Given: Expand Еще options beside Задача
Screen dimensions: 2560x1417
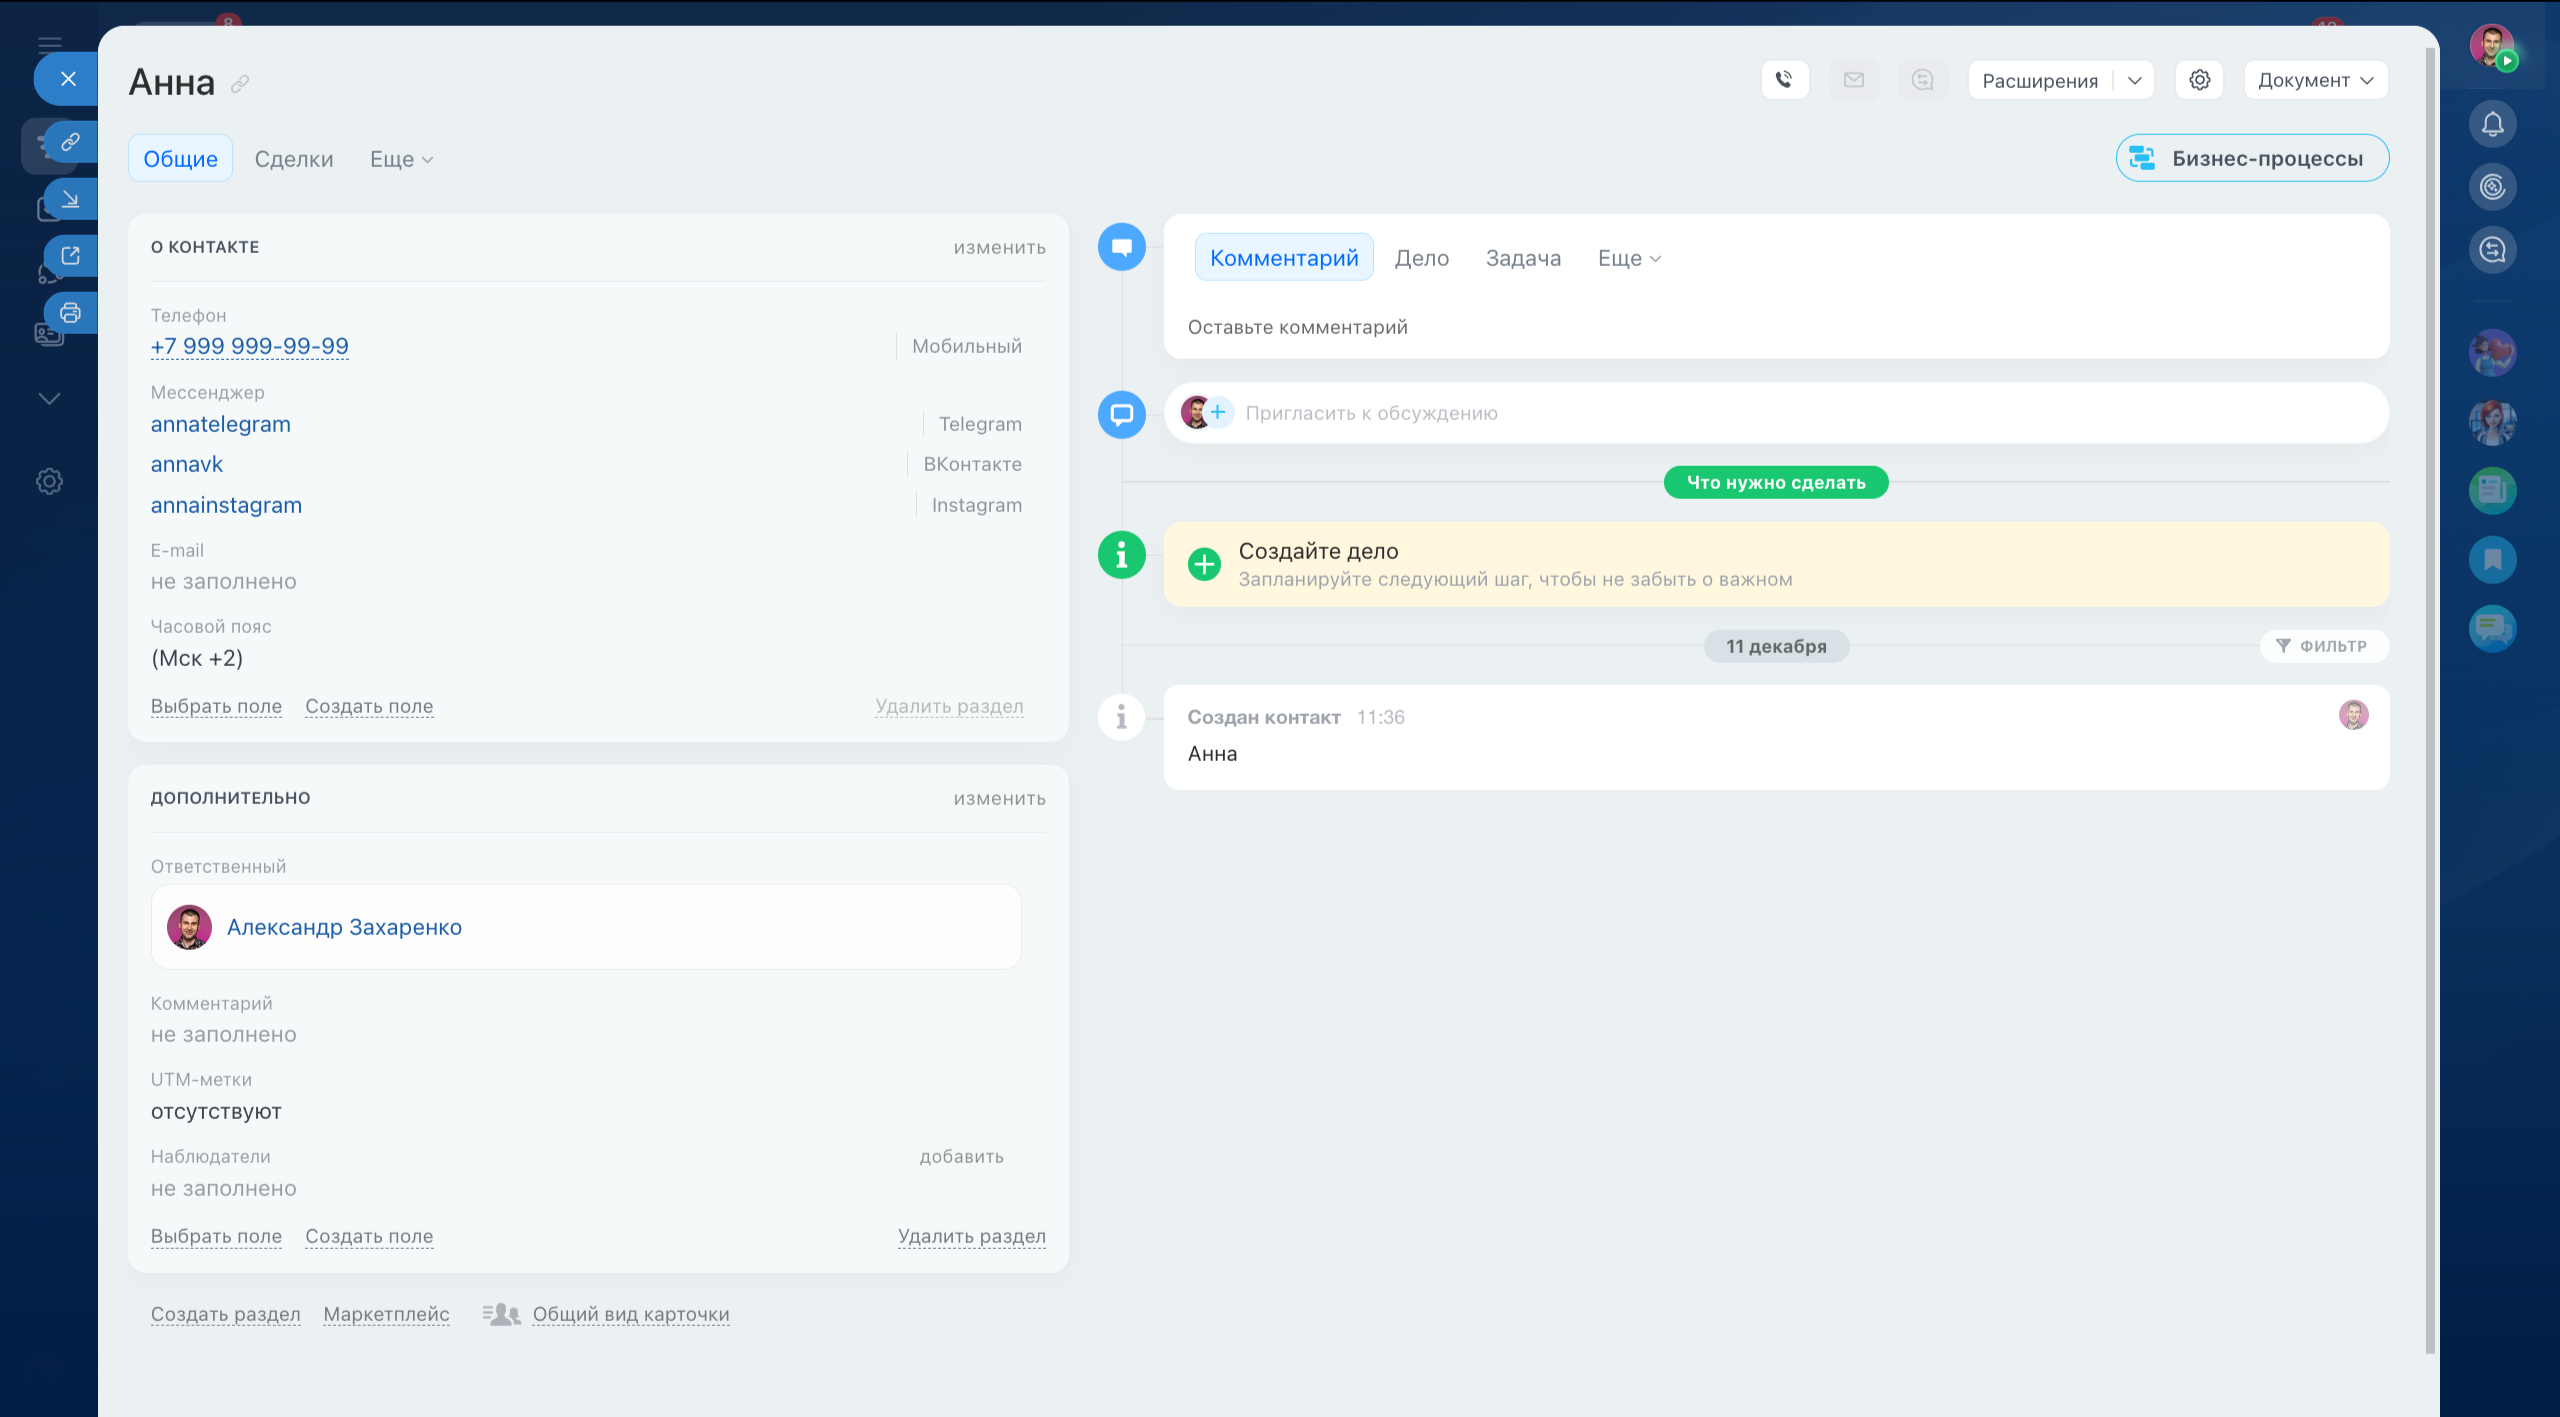Looking at the screenshot, I should [1628, 258].
